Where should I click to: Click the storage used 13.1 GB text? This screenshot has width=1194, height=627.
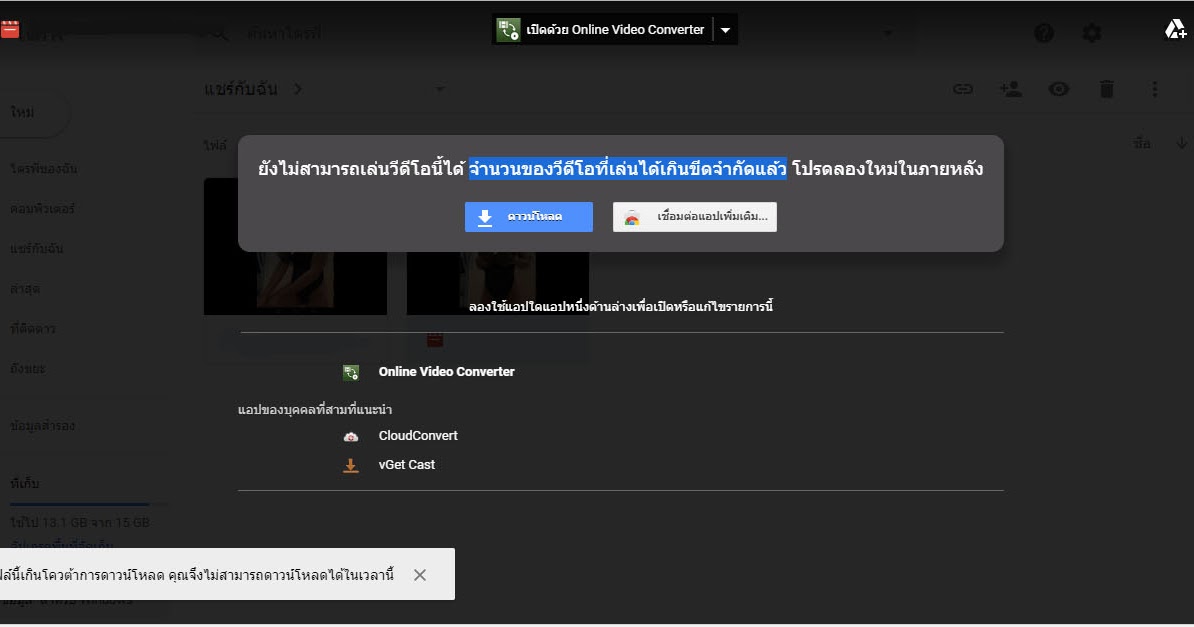80,523
